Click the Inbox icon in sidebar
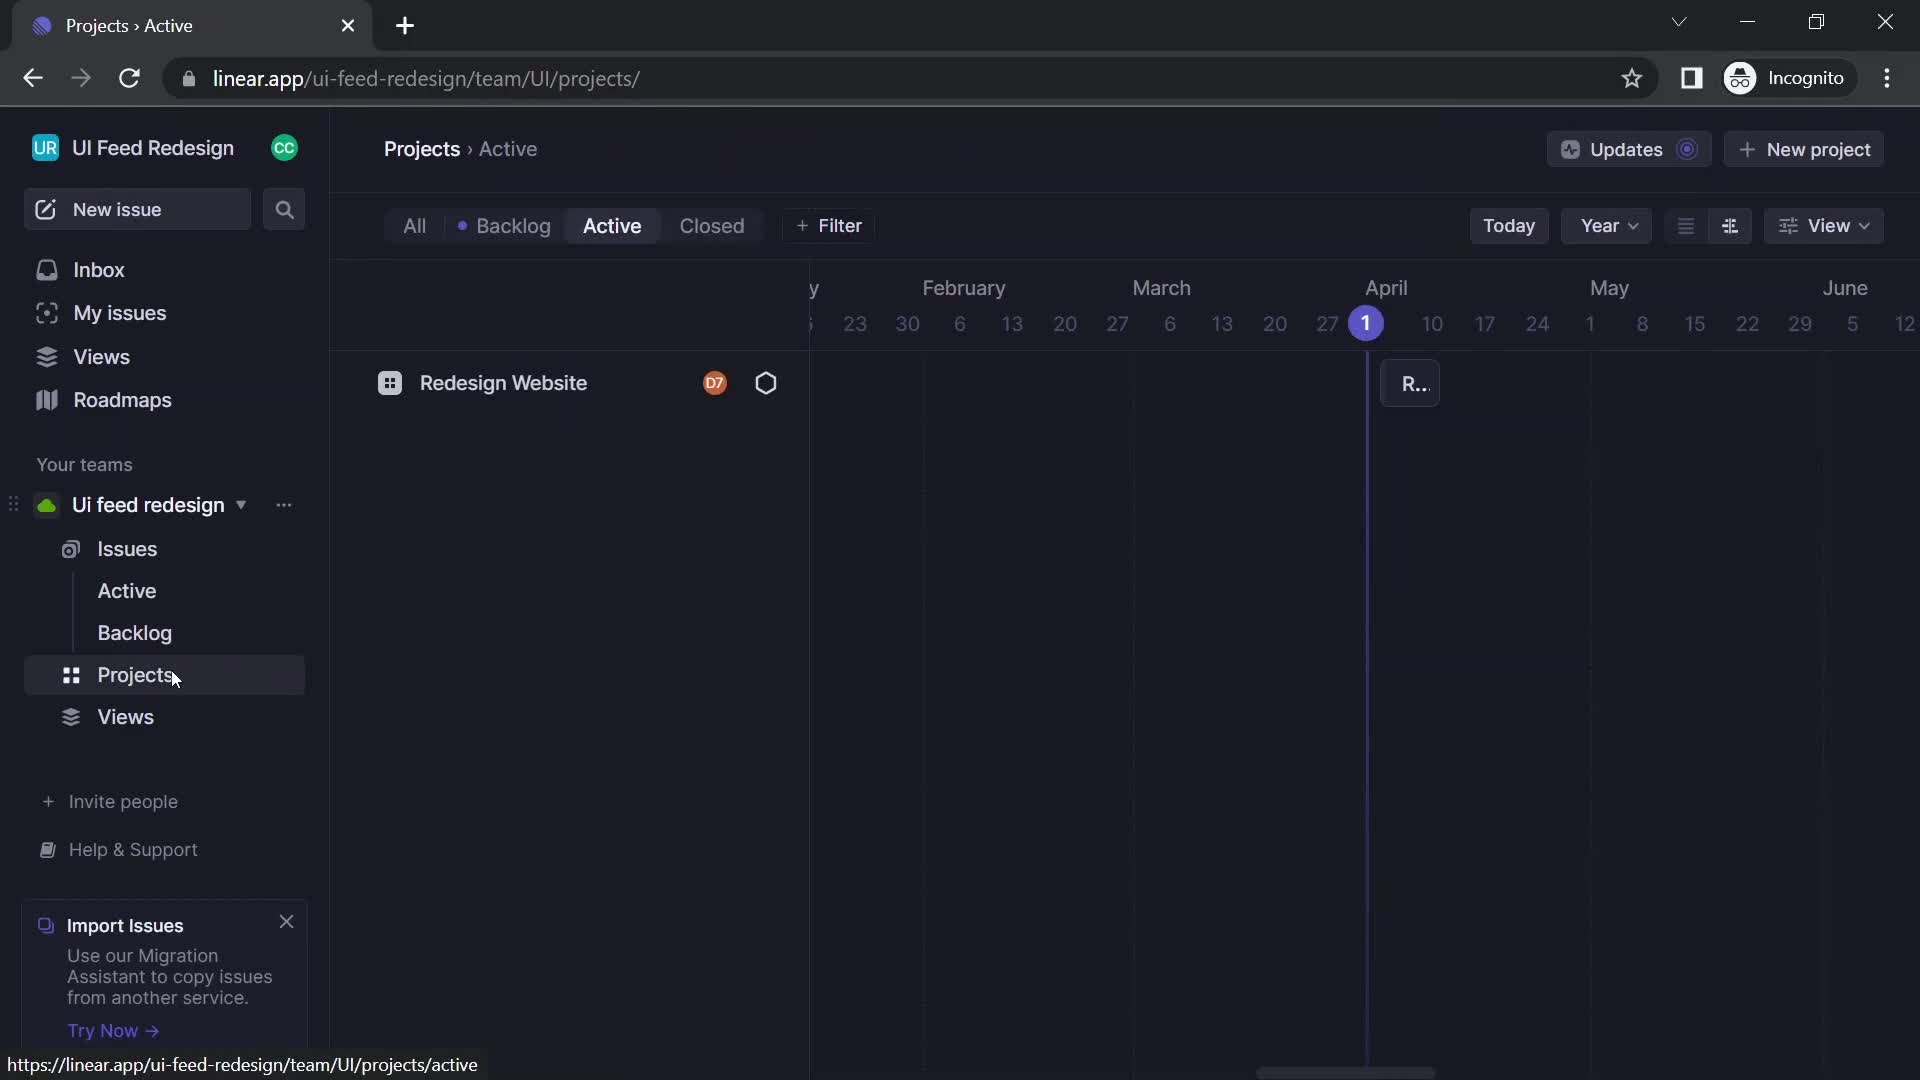This screenshot has width=1920, height=1080. click(46, 270)
